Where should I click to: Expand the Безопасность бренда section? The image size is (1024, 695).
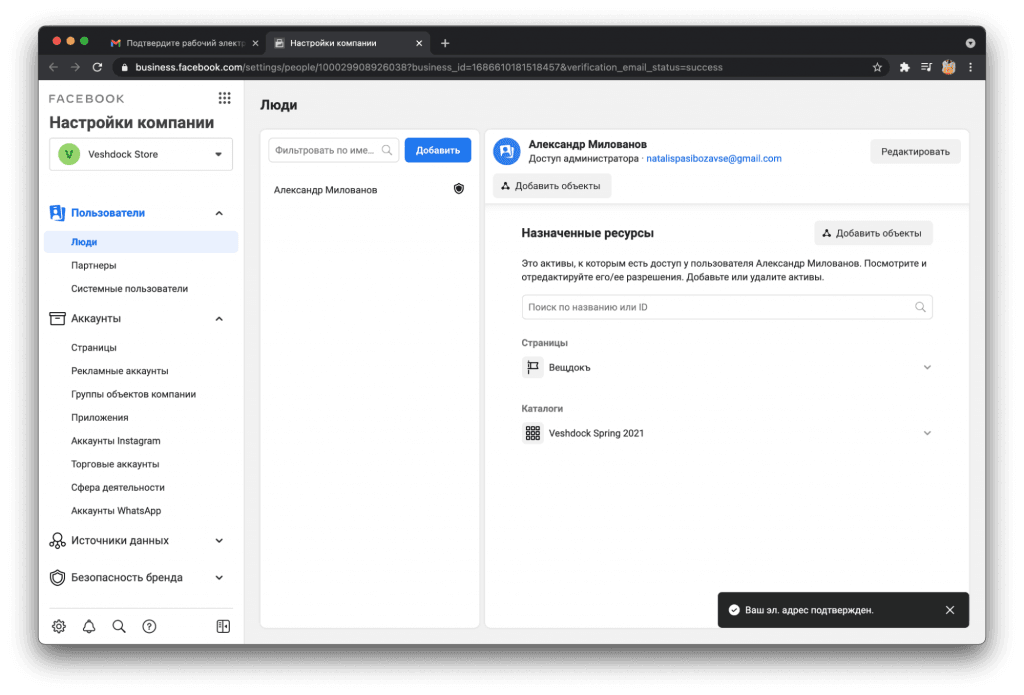point(219,577)
